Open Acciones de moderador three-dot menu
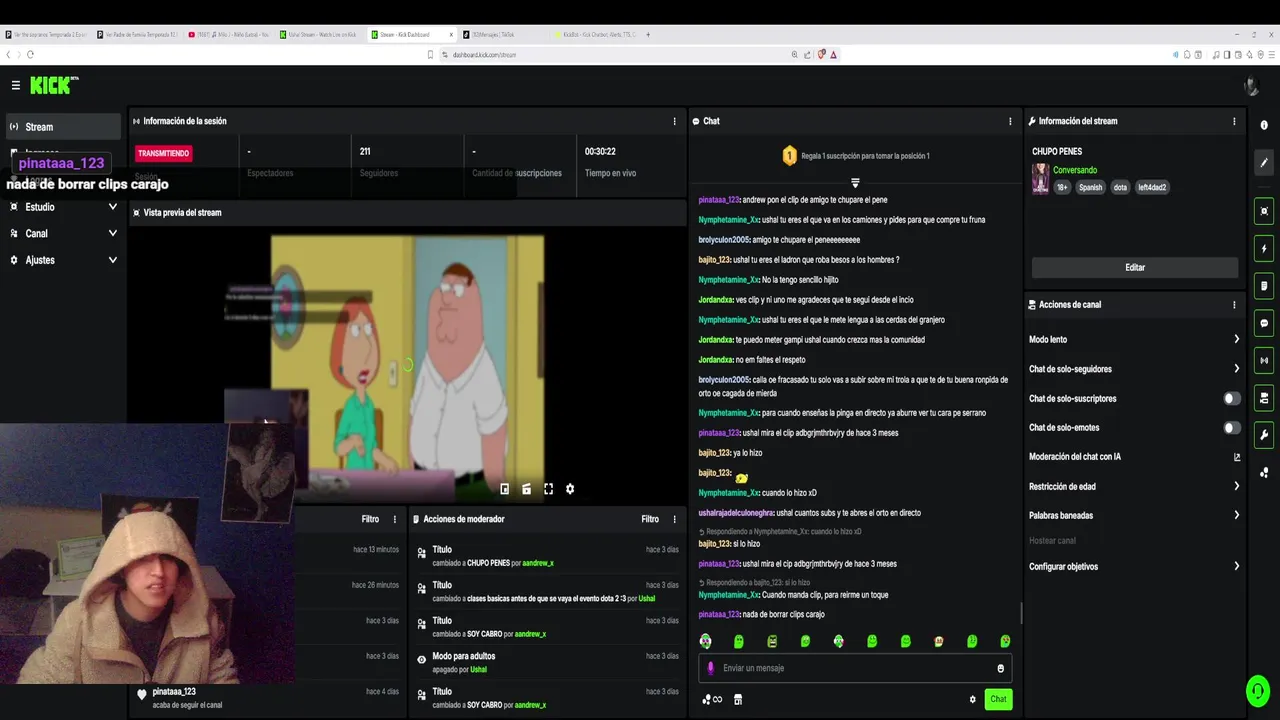1280x720 pixels. (x=674, y=519)
